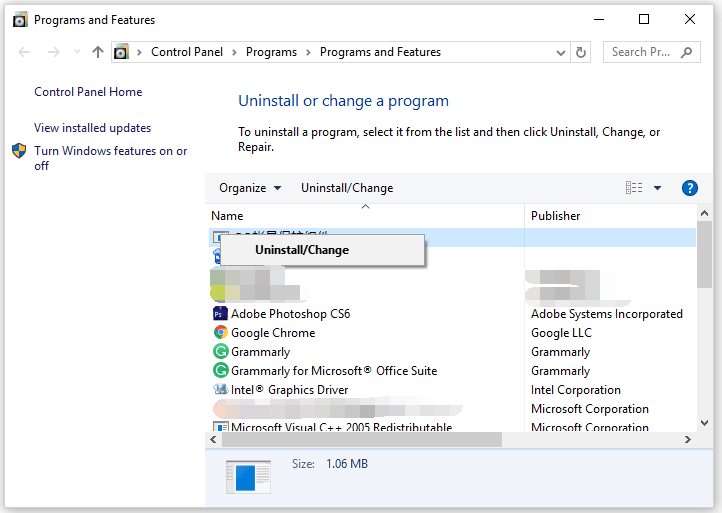Open the view options dropdown arrow

coord(658,188)
